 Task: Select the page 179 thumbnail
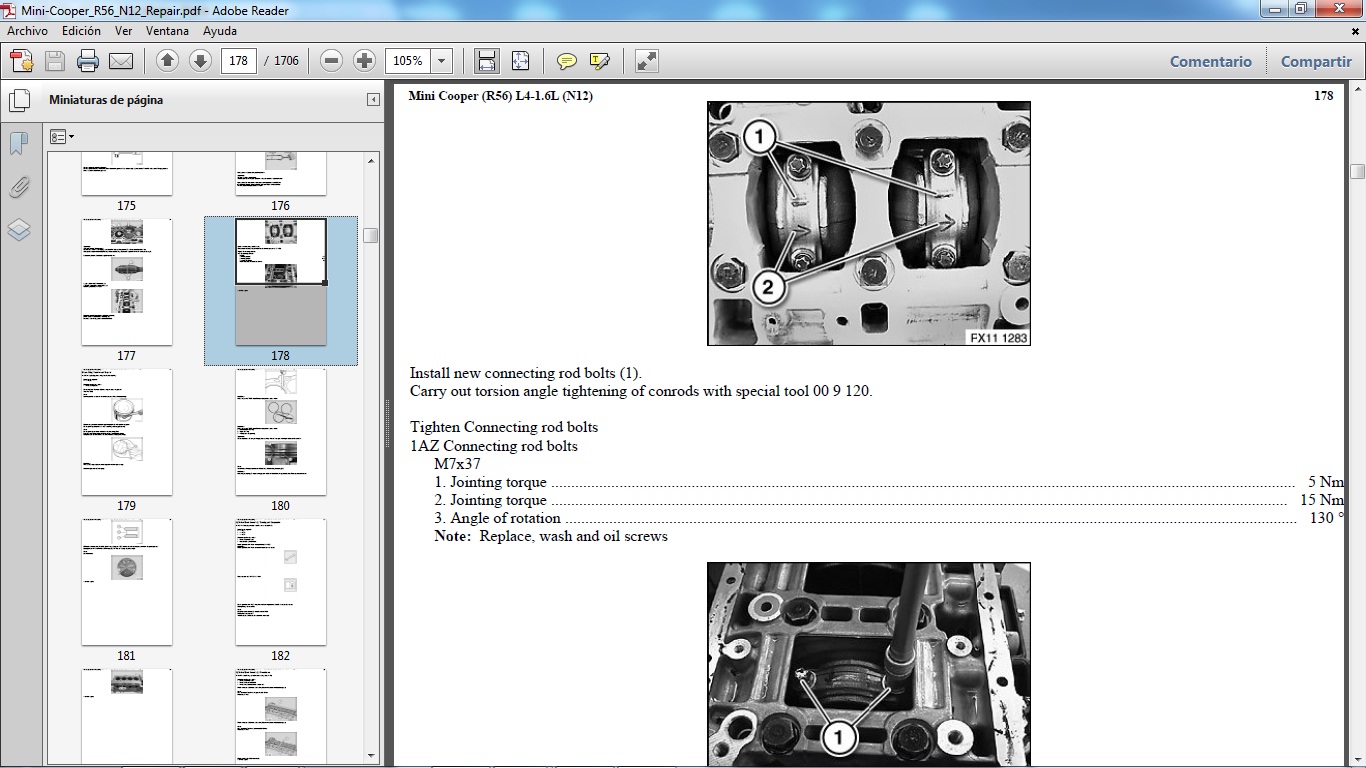(x=126, y=432)
